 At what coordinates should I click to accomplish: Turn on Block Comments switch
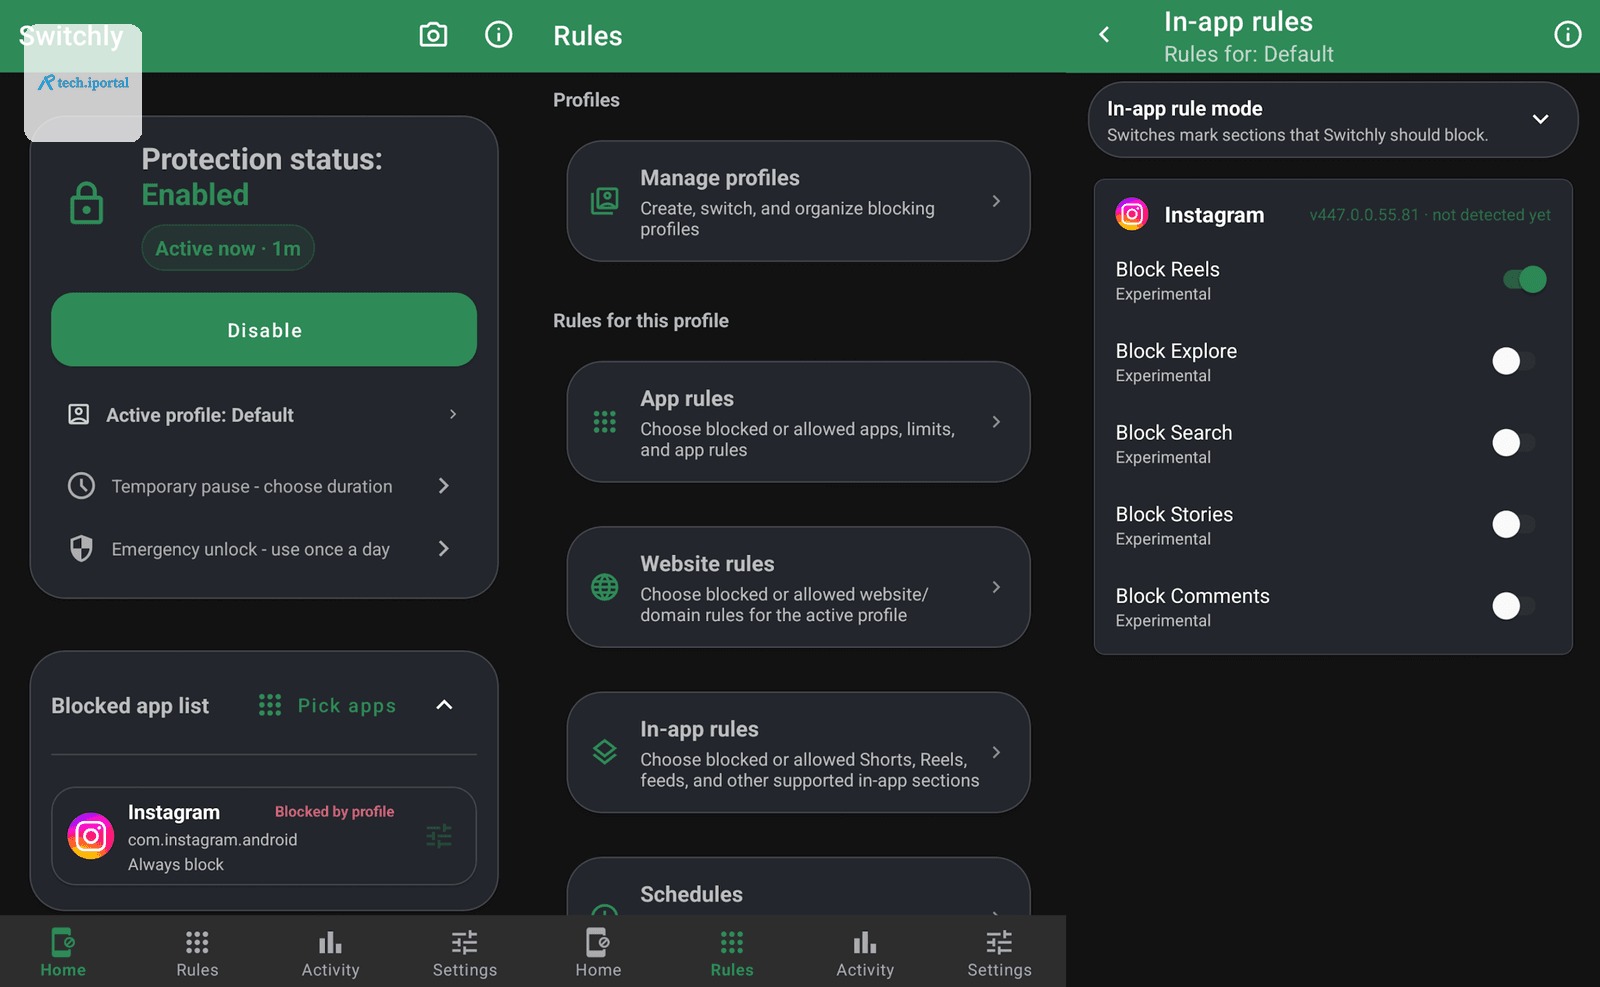(x=1514, y=606)
